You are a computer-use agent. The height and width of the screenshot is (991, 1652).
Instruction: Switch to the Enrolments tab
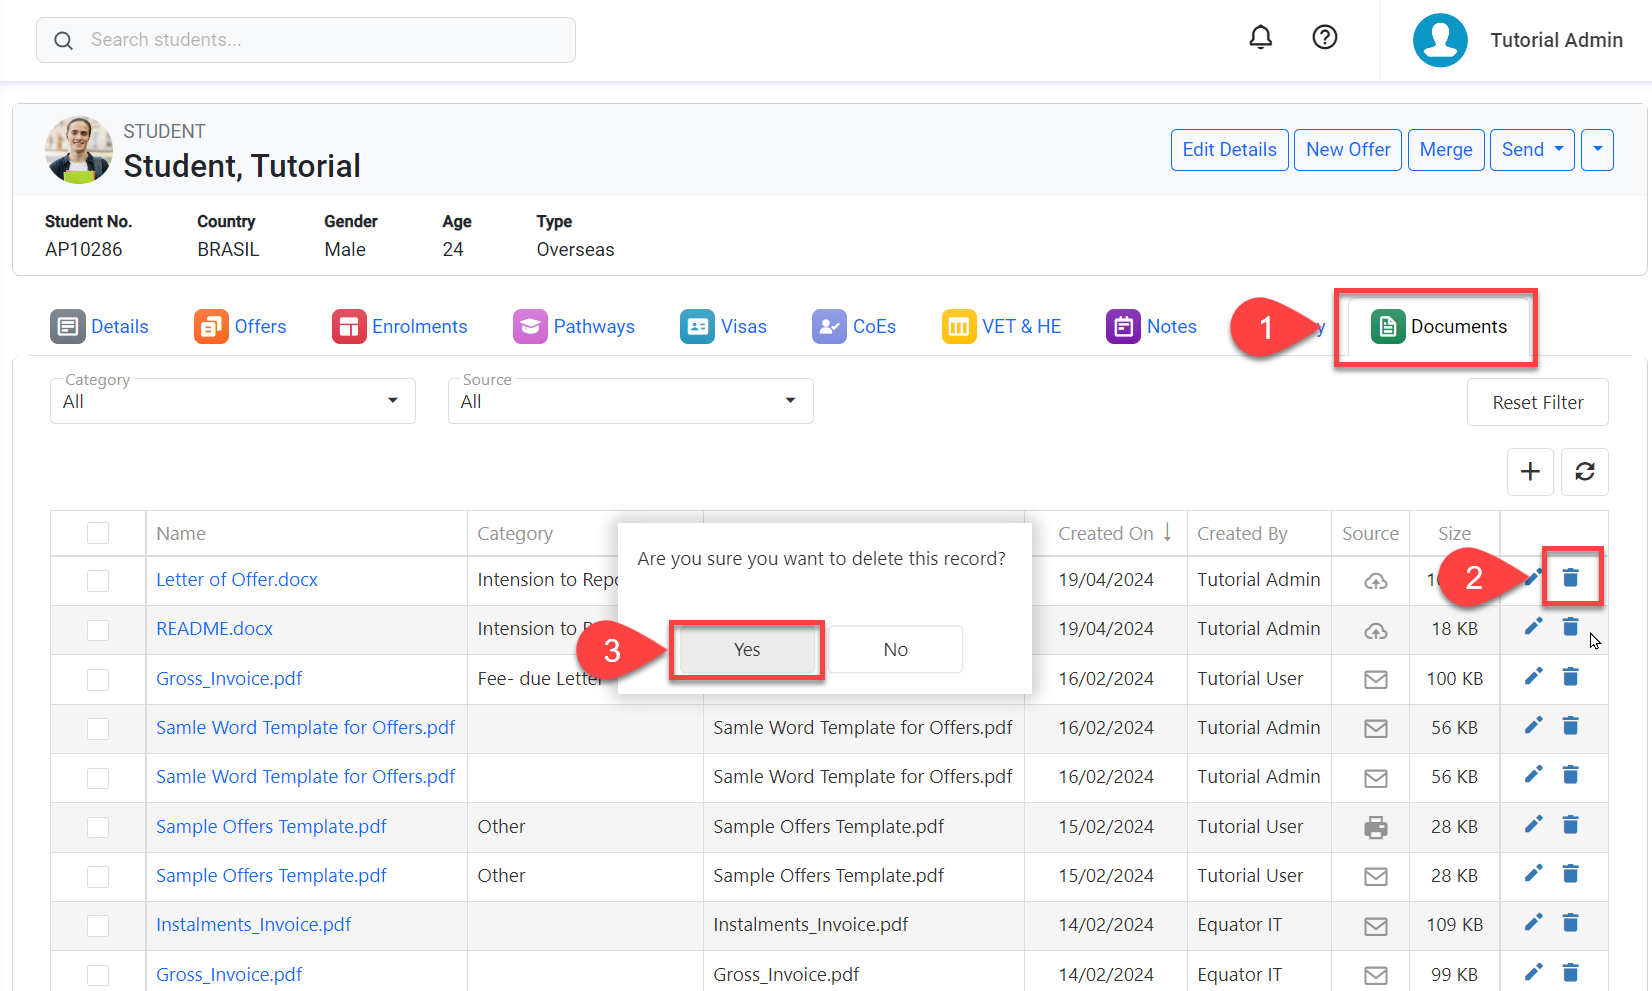coord(400,327)
